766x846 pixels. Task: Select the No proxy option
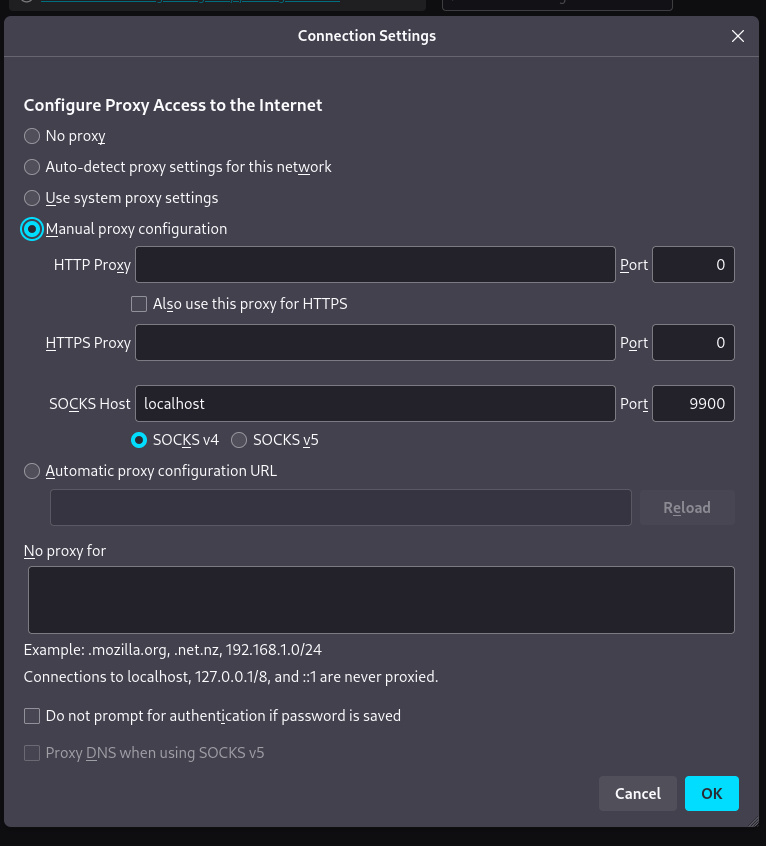point(32,136)
